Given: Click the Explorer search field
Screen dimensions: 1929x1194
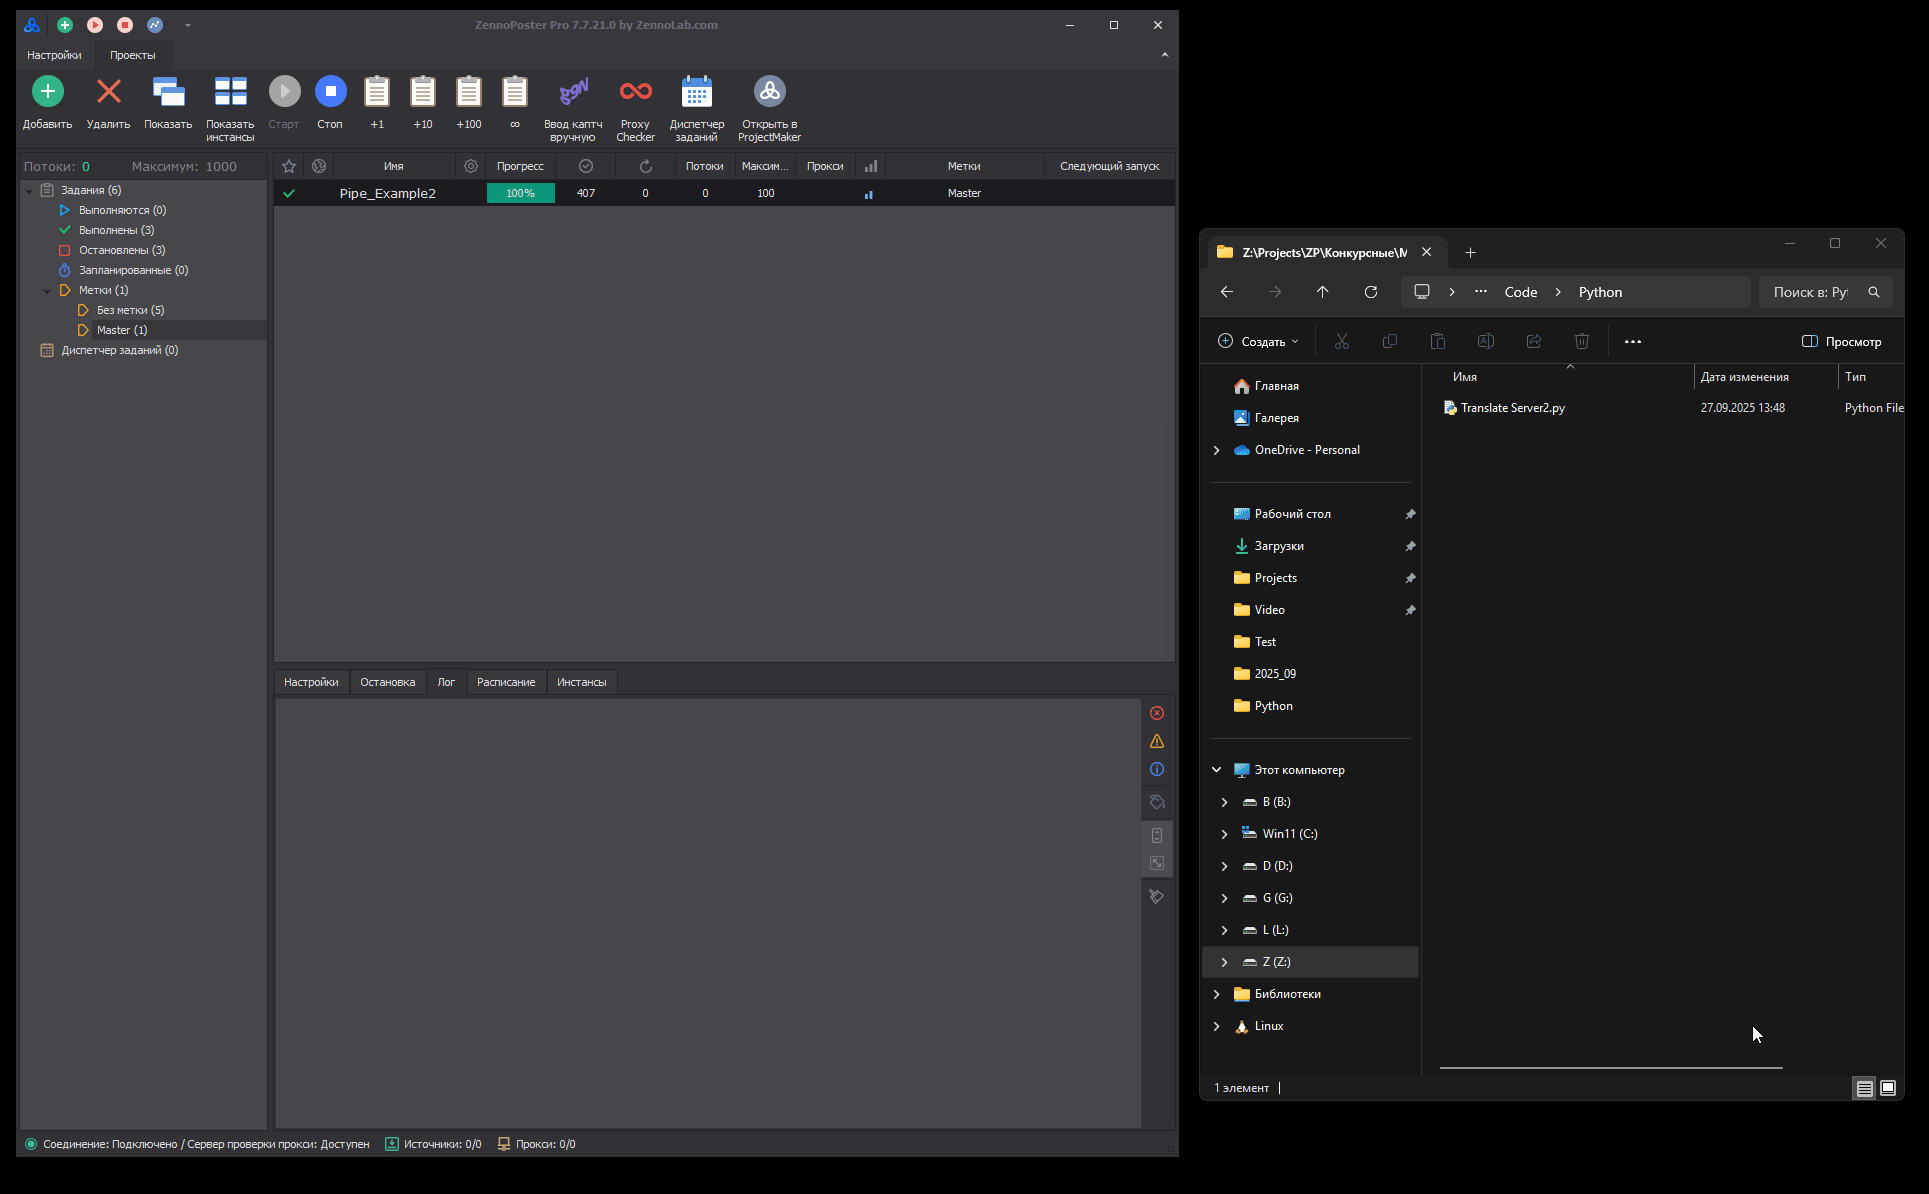Looking at the screenshot, I should click(x=1812, y=292).
